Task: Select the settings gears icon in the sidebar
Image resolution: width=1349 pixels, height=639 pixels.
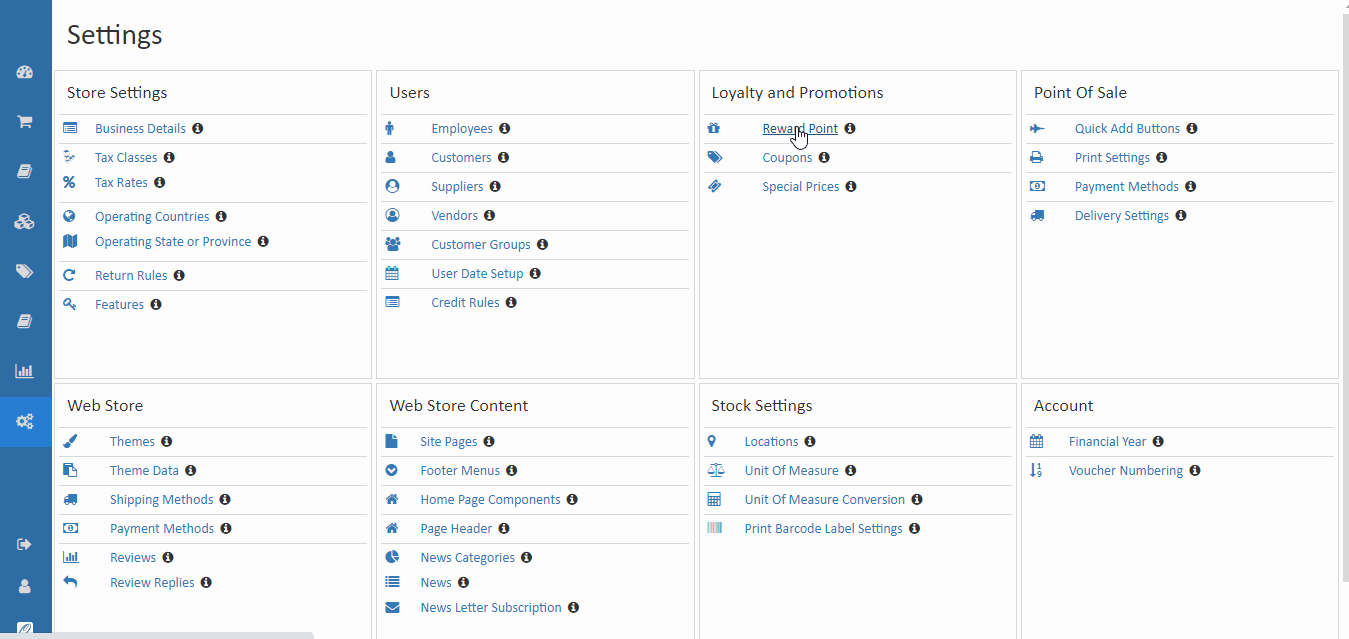Action: 25,421
